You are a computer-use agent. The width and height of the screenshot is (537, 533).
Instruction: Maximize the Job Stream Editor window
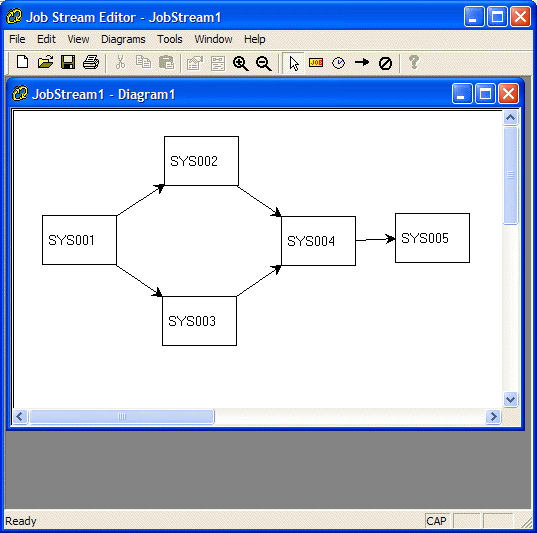pyautogui.click(x=497, y=16)
